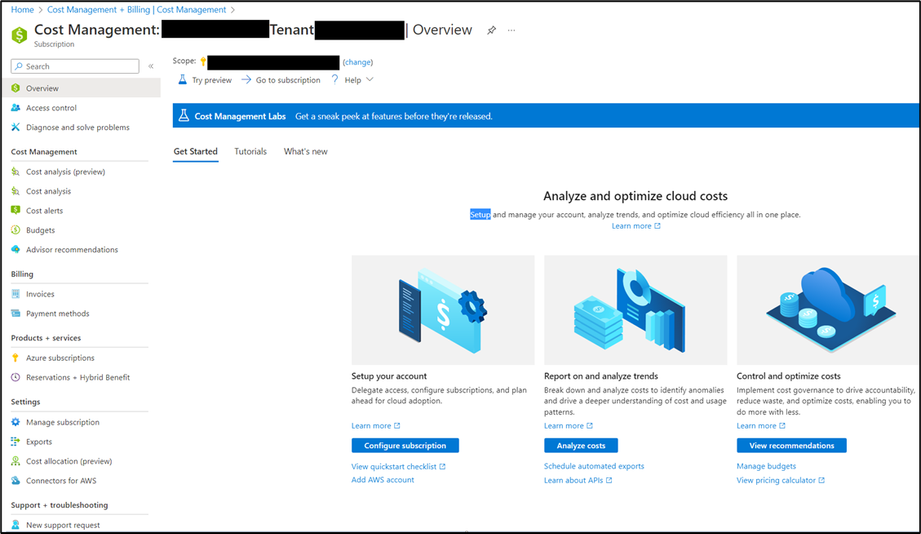Click the scope (change) link
The height and width of the screenshot is (534, 921).
(x=358, y=62)
